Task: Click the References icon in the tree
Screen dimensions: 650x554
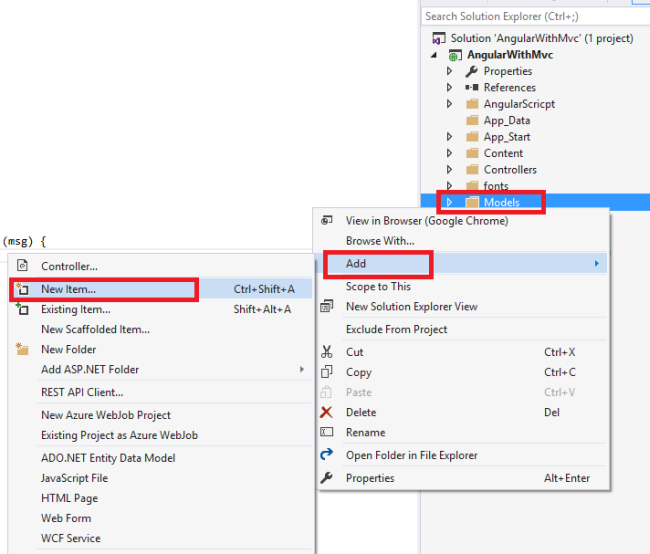Action: pyautogui.click(x=471, y=87)
